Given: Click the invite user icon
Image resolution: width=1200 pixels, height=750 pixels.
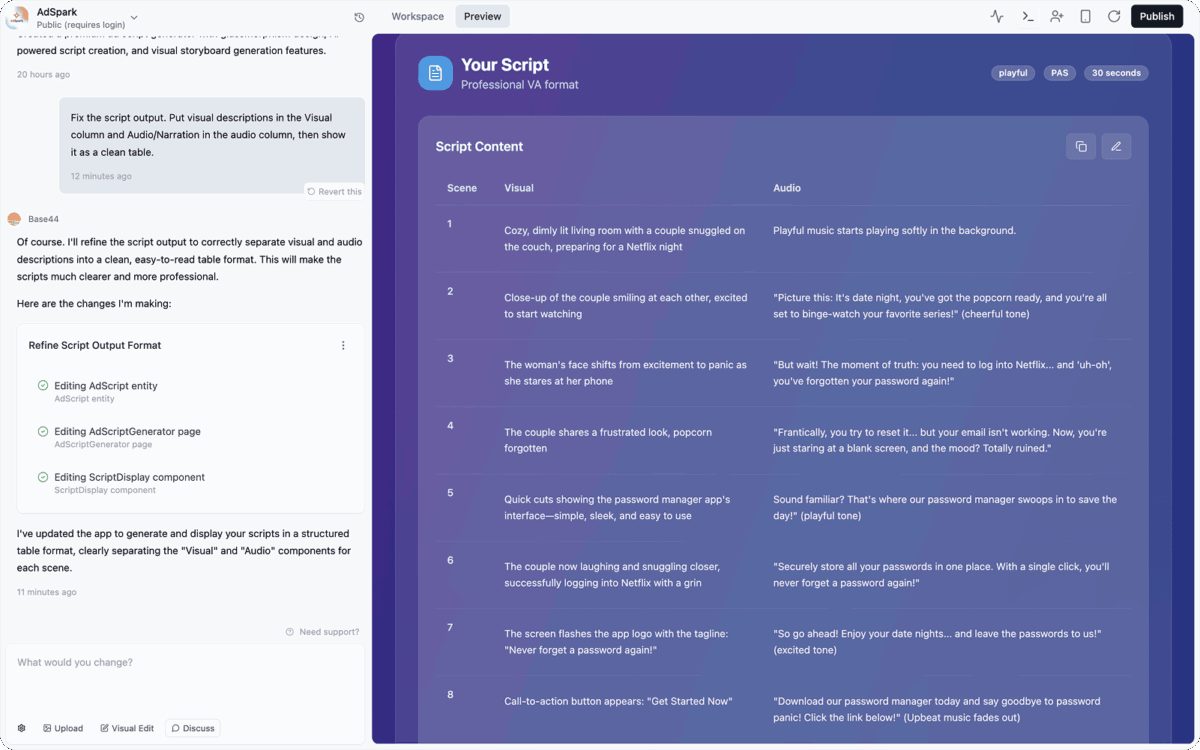Looking at the screenshot, I should click(1056, 16).
